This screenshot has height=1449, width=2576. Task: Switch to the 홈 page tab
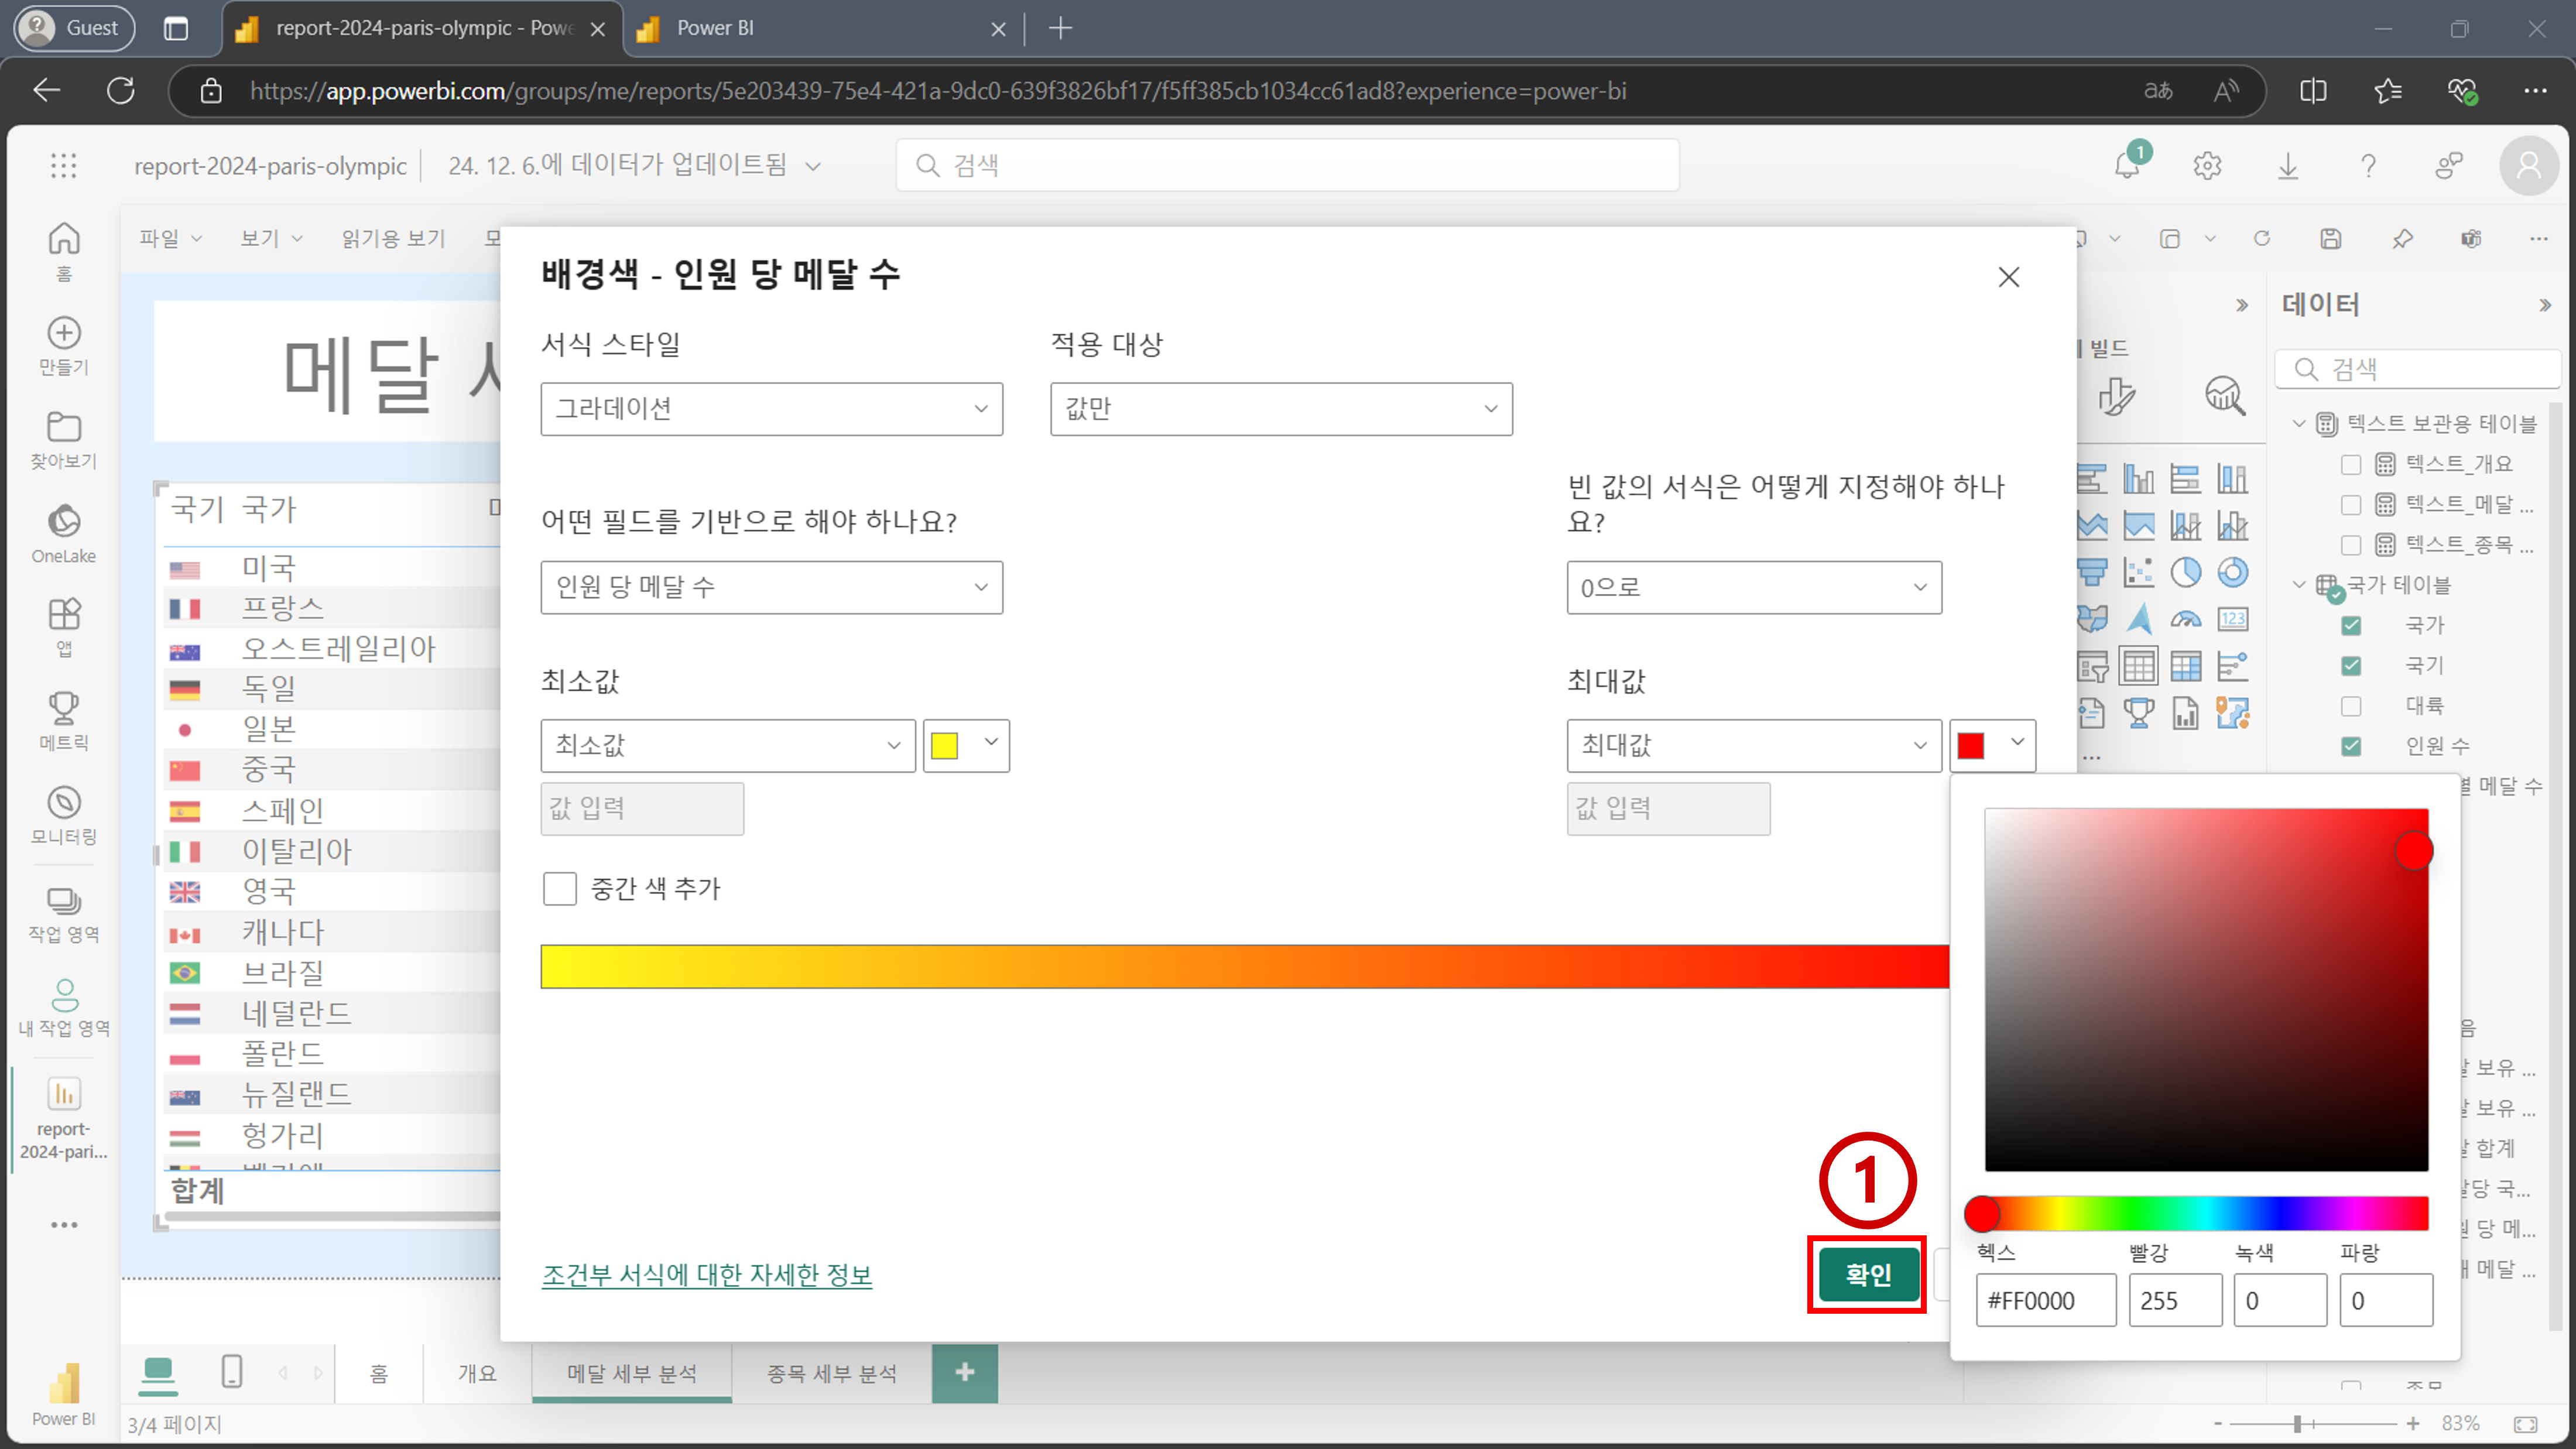(x=379, y=1373)
